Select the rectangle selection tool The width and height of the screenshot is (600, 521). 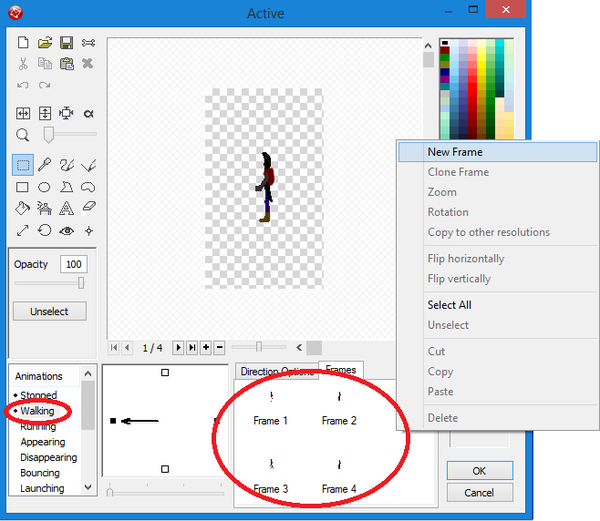(x=22, y=165)
